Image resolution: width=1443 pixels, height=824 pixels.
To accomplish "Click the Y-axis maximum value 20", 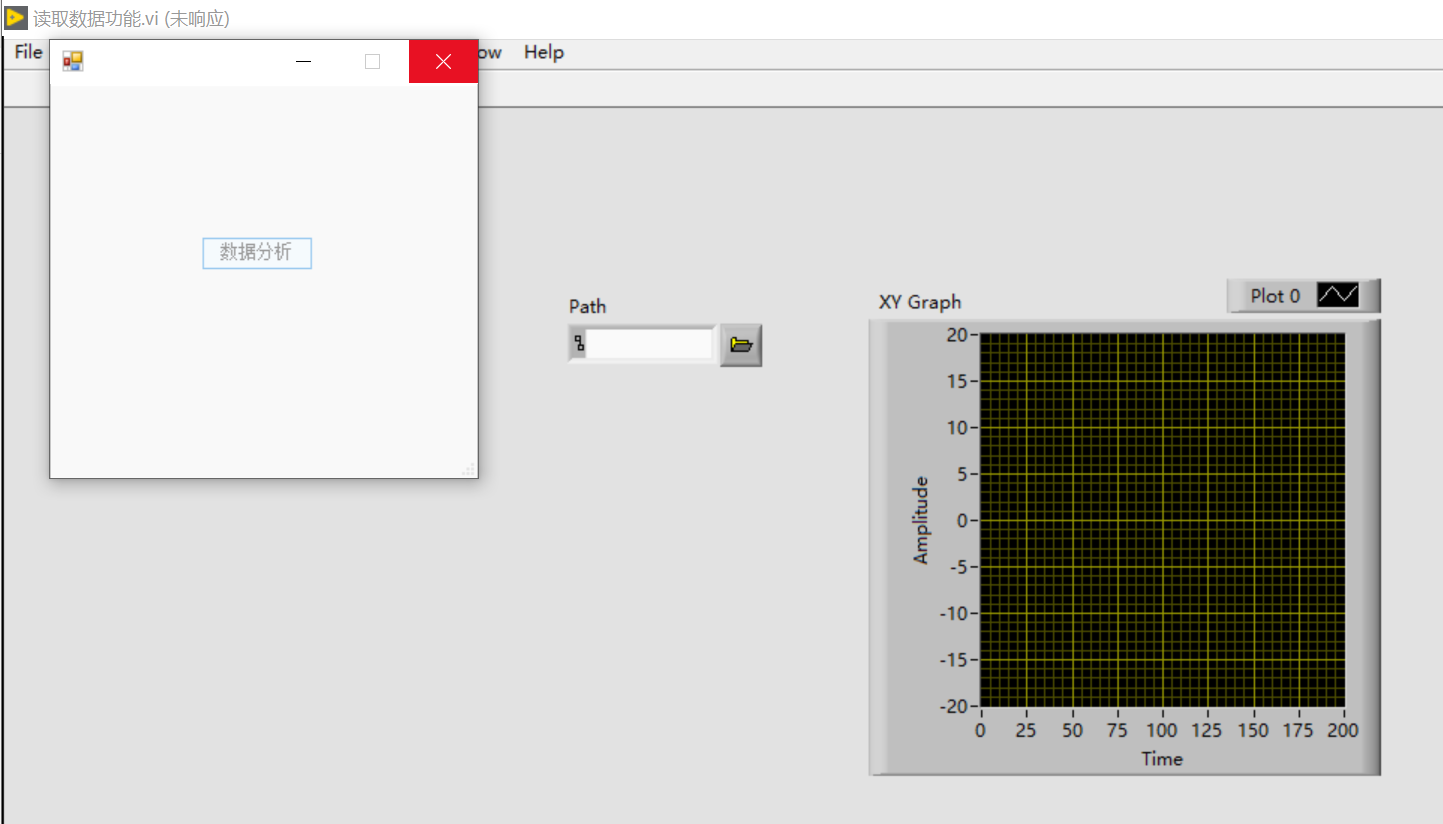I will pyautogui.click(x=956, y=335).
